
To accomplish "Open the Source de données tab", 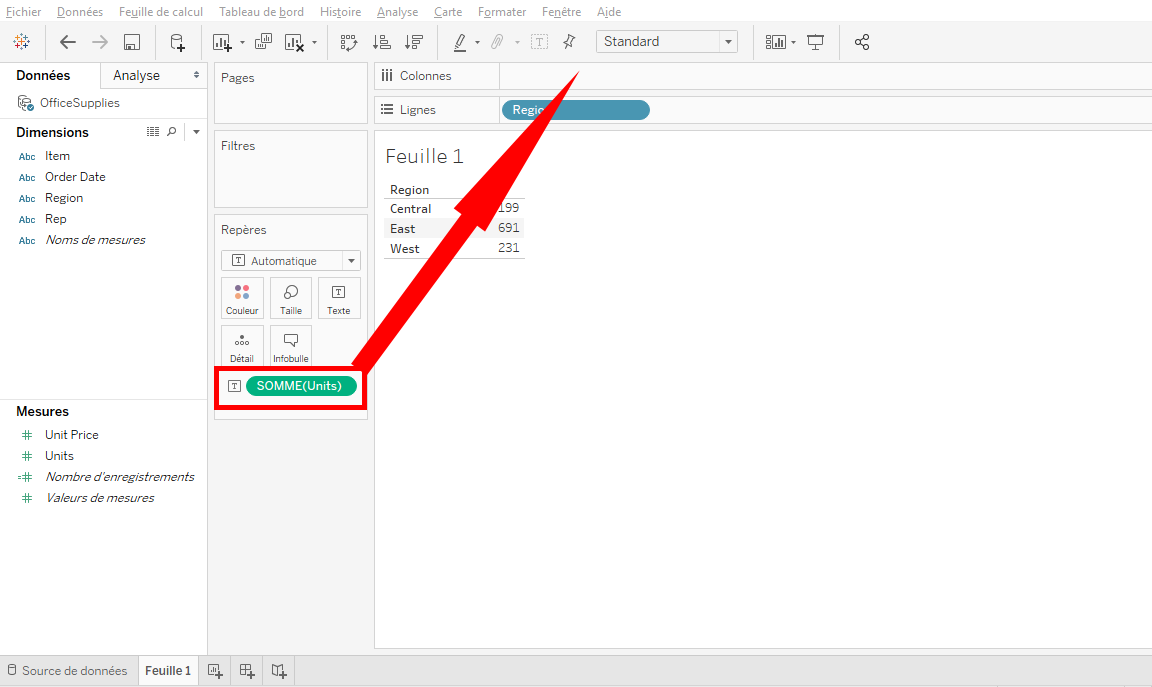I will click(68, 670).
